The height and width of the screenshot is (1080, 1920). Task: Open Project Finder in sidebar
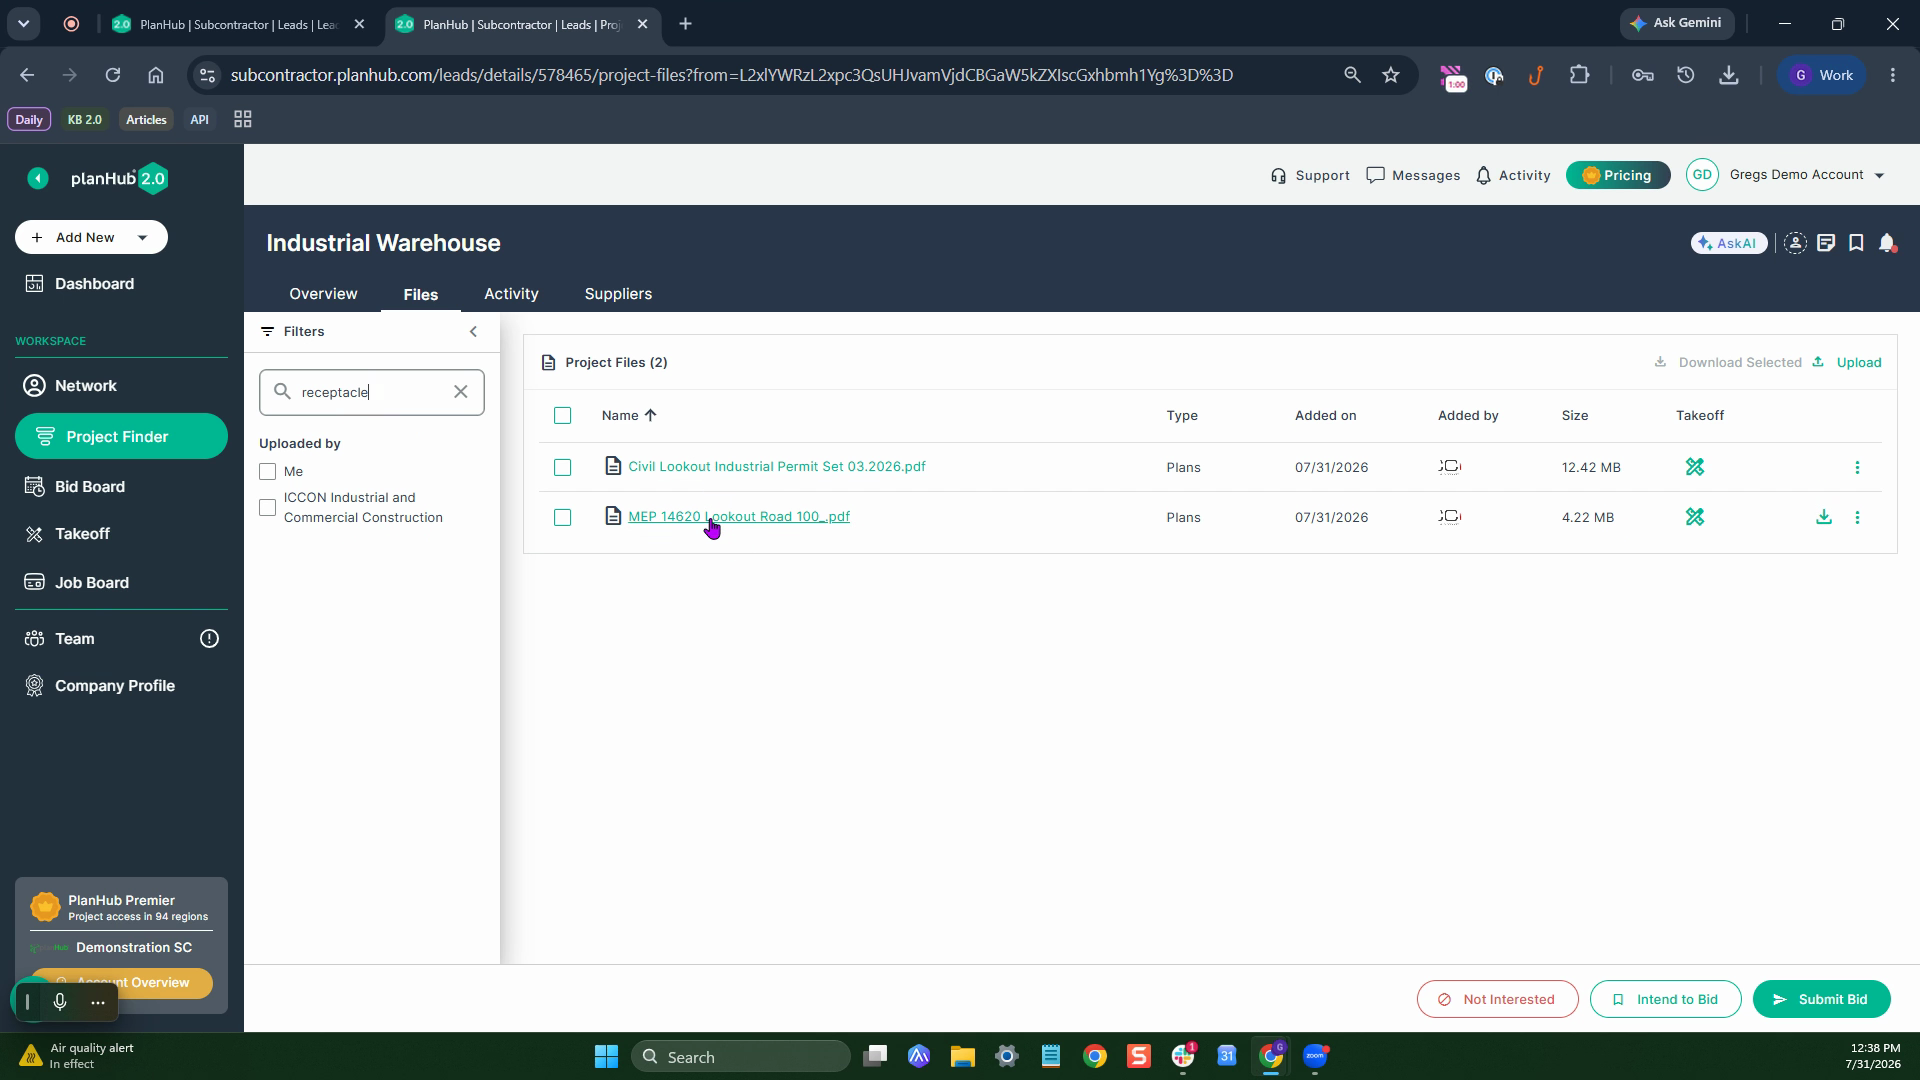pos(121,437)
